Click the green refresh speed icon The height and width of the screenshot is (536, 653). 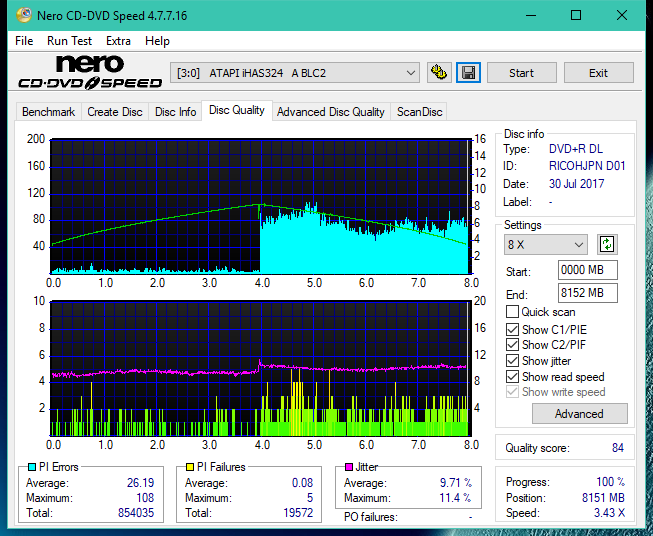607,244
